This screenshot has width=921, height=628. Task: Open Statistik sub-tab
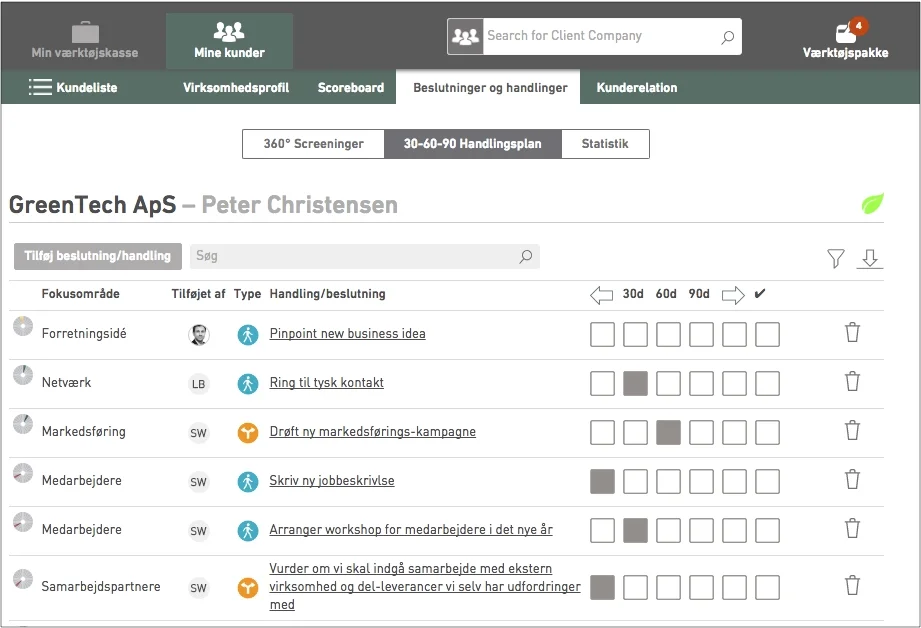605,144
